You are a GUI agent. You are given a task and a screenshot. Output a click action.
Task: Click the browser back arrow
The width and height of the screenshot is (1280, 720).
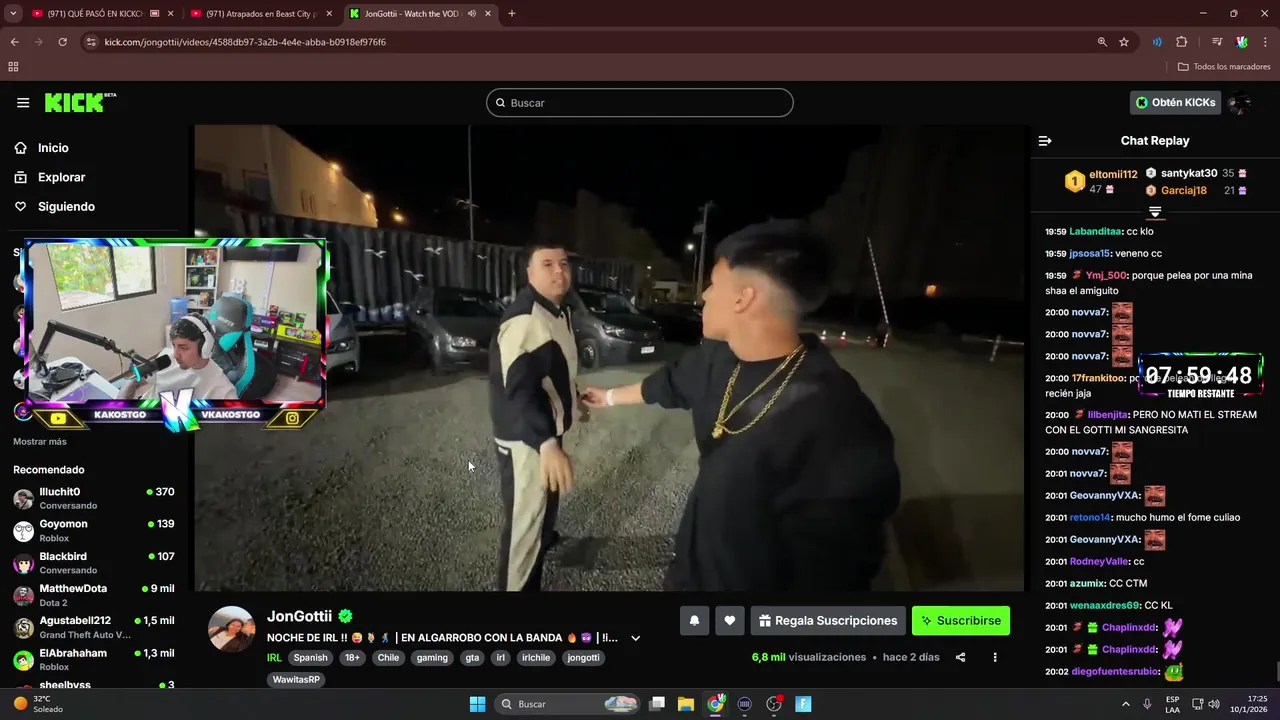tap(14, 42)
